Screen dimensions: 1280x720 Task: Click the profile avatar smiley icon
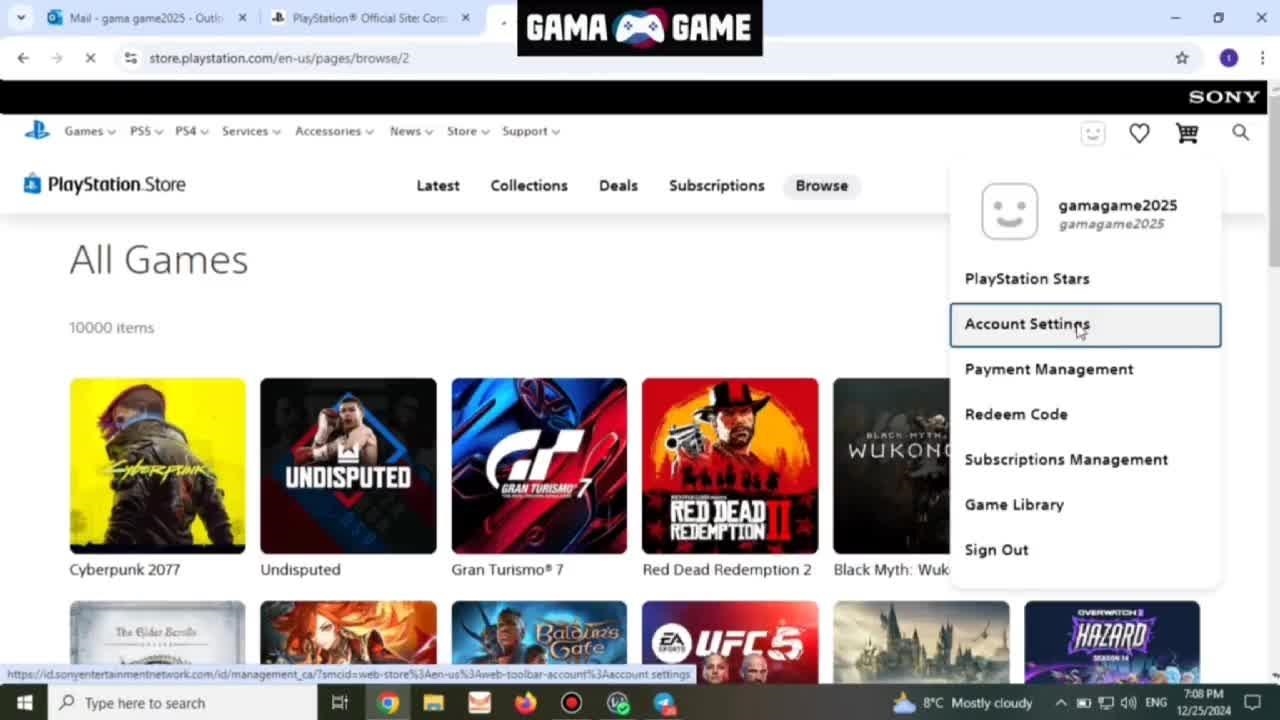pyautogui.click(x=1092, y=133)
